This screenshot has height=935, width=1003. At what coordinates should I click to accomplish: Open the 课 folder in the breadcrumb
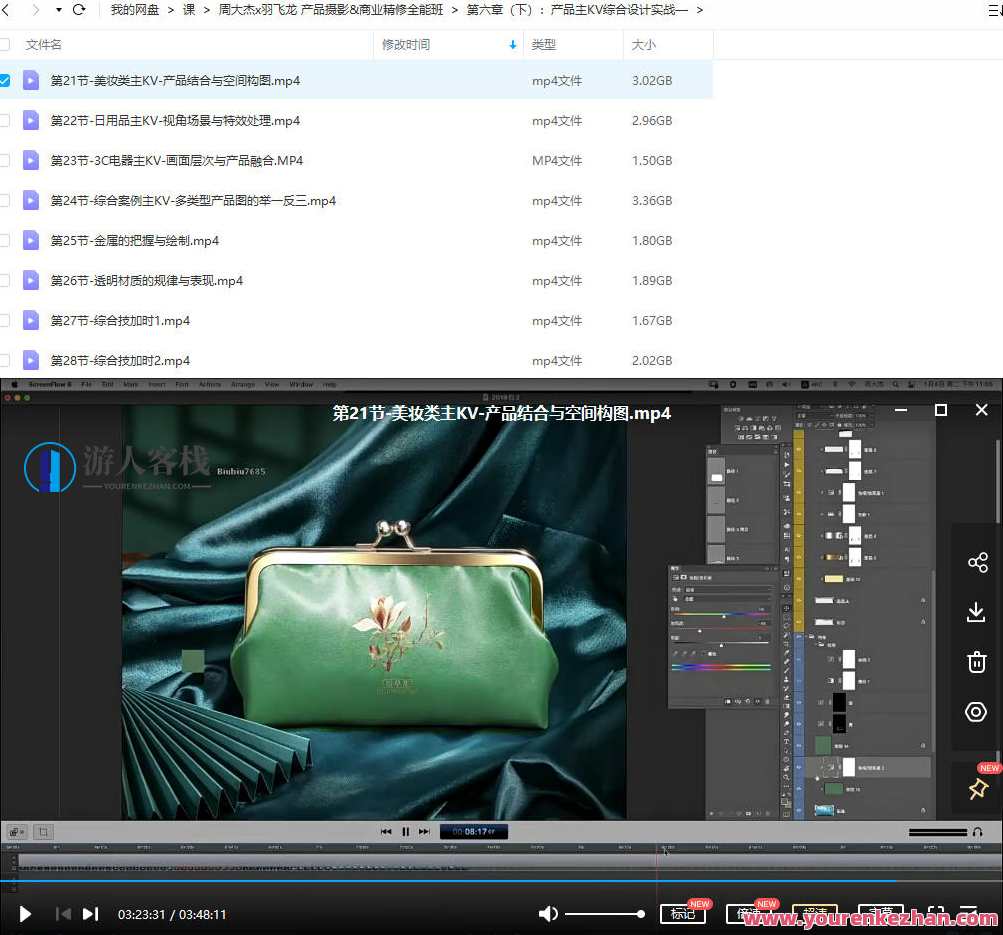(188, 10)
